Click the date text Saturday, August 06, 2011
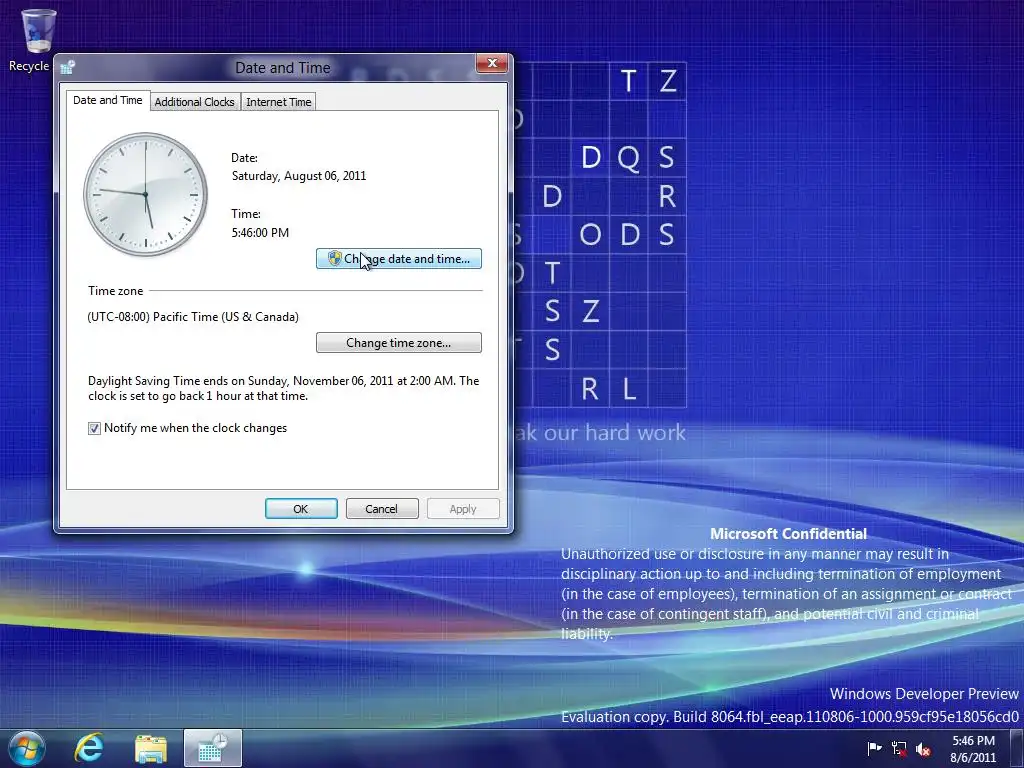 click(x=299, y=176)
